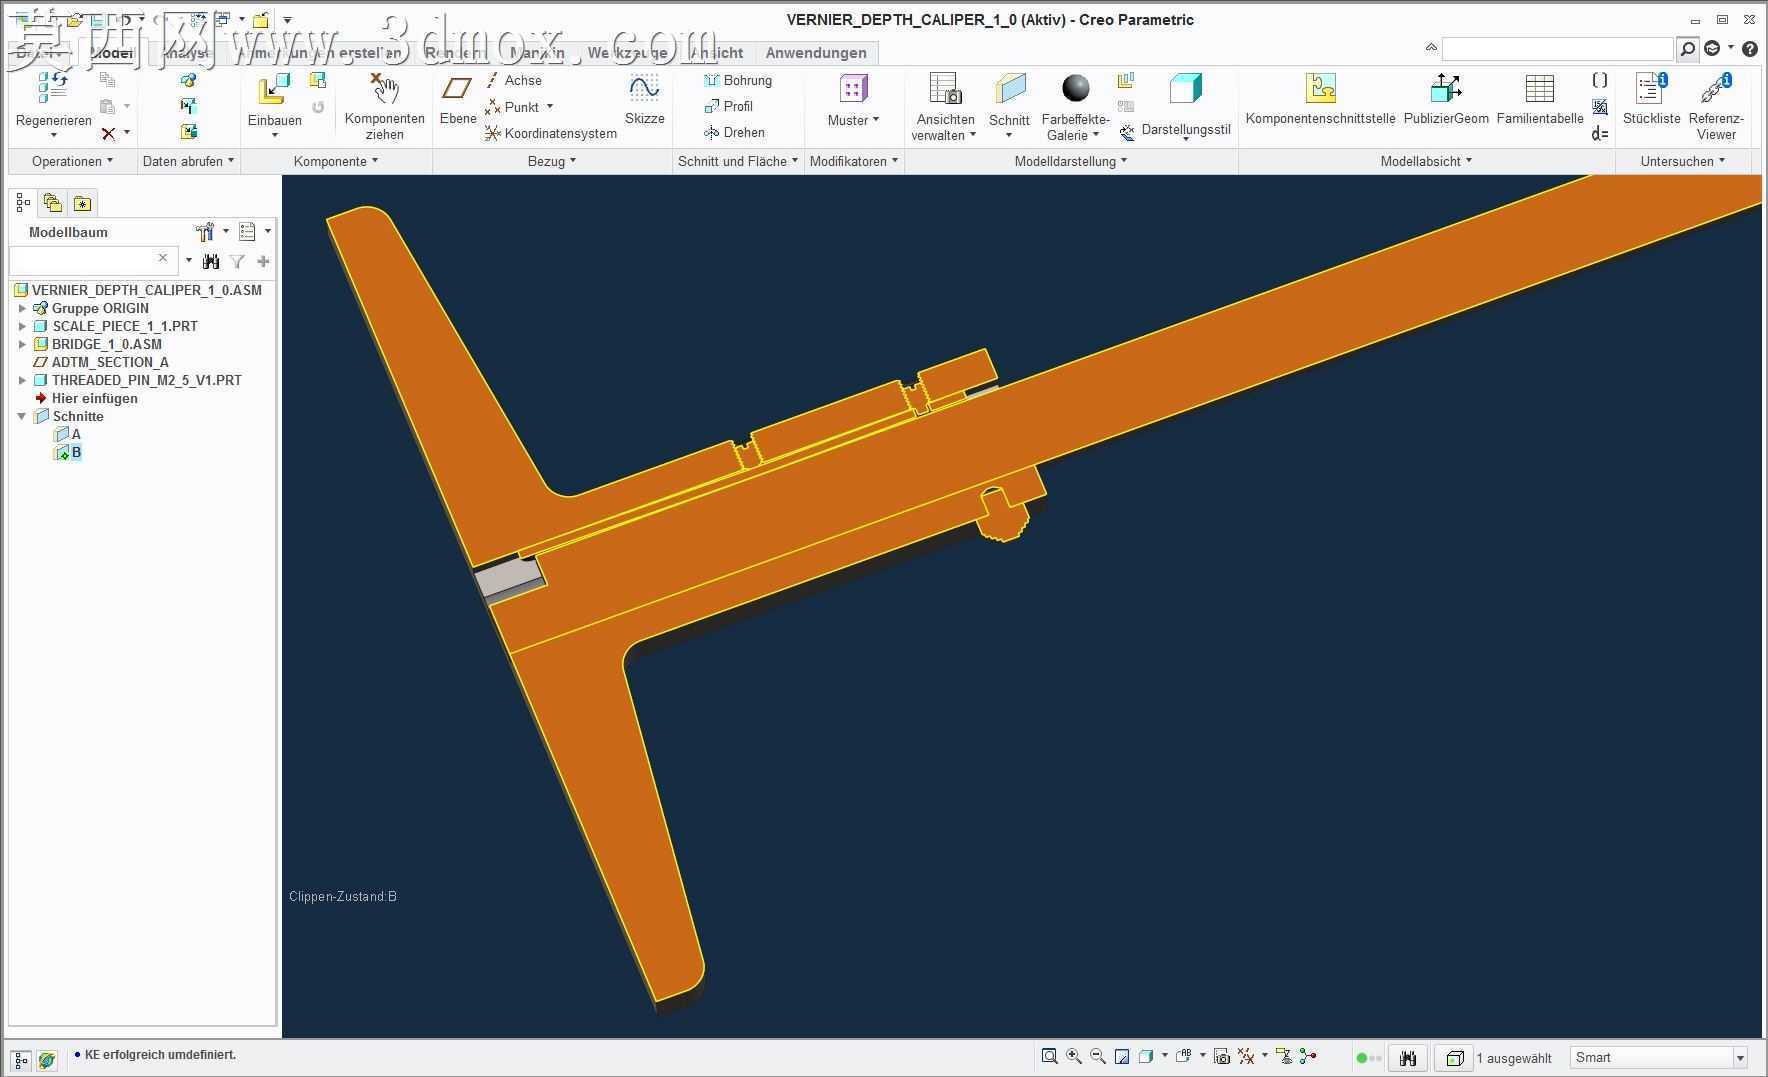Open Schnitt und Fläche group menu
Screen dimensions: 1768x1077
(738, 161)
